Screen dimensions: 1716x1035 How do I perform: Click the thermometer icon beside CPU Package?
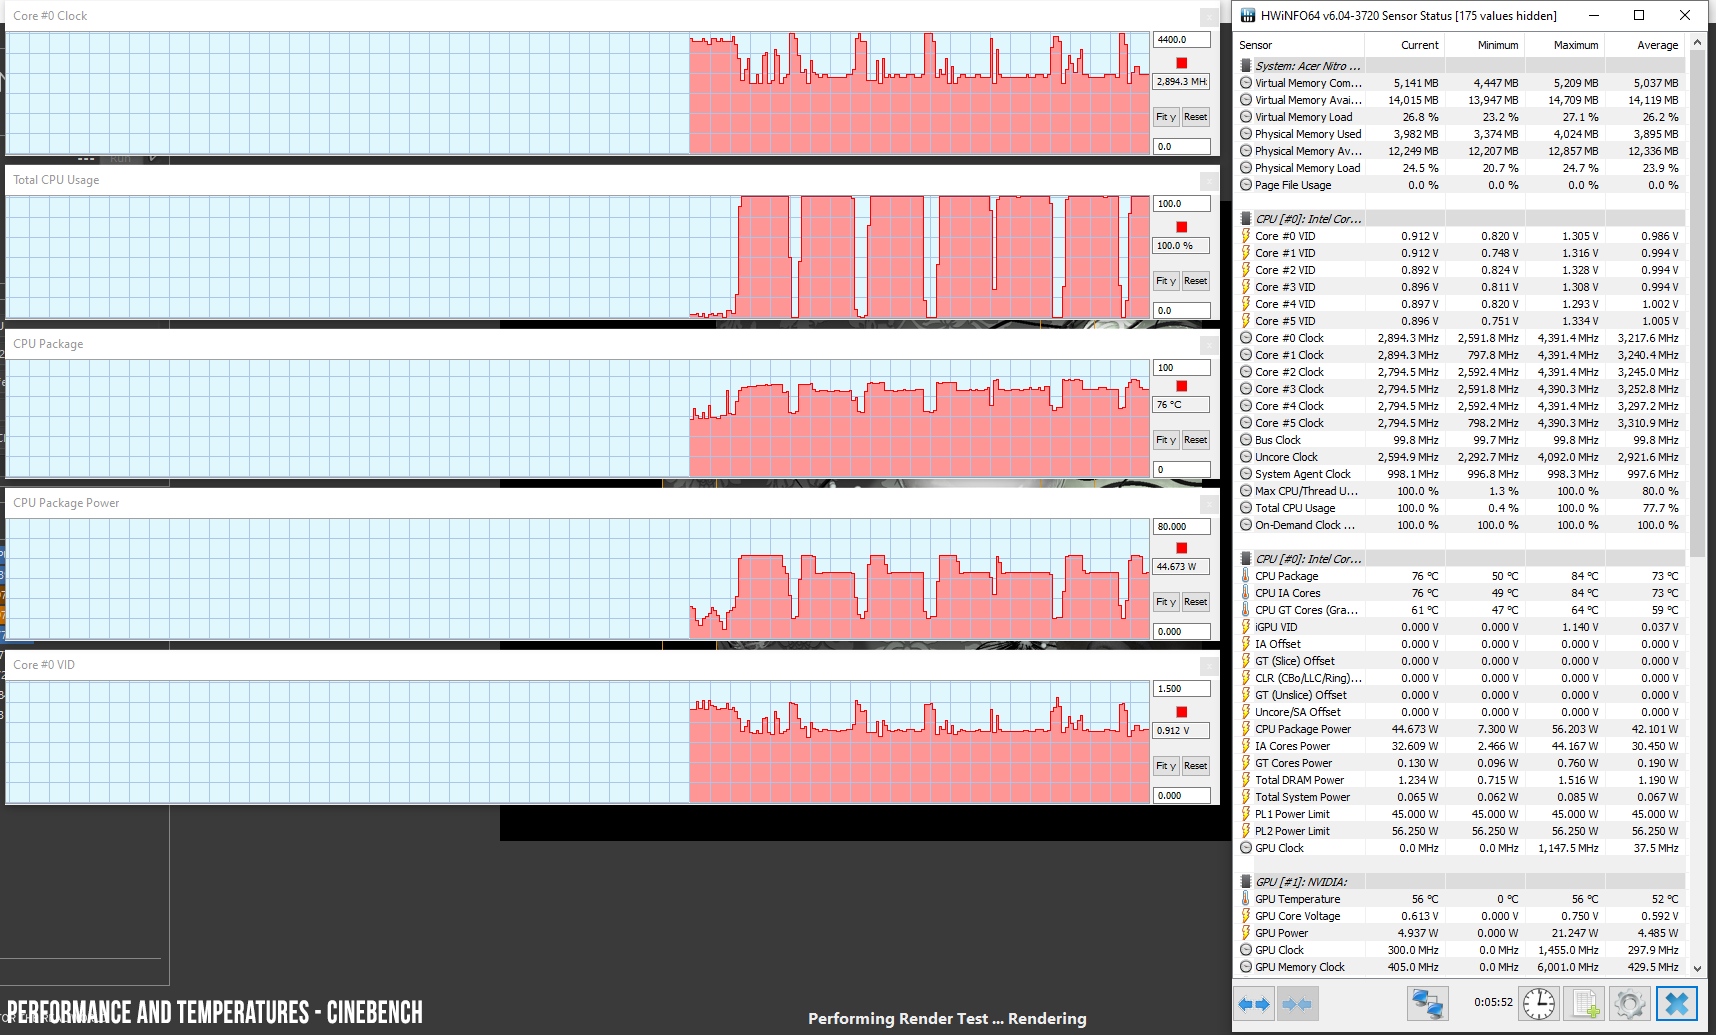tap(1245, 576)
